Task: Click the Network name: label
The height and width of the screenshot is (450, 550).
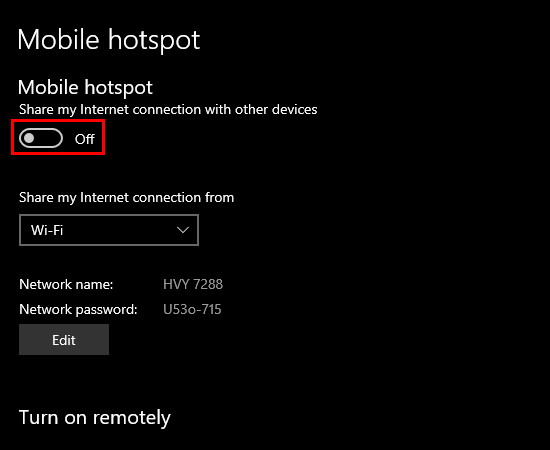Action: pyautogui.click(x=66, y=284)
